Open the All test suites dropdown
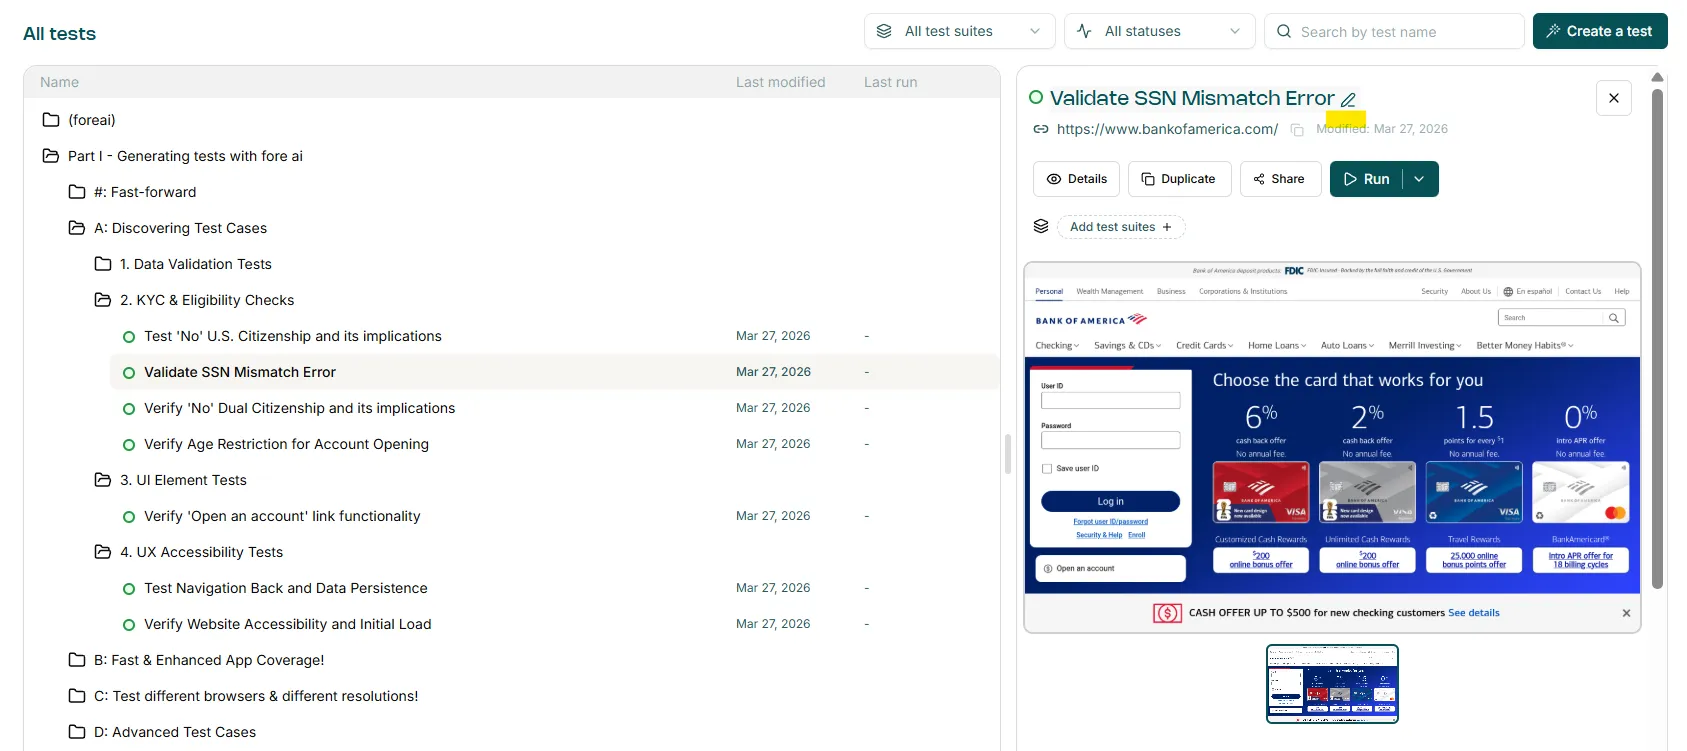This screenshot has width=1687, height=751. [960, 31]
